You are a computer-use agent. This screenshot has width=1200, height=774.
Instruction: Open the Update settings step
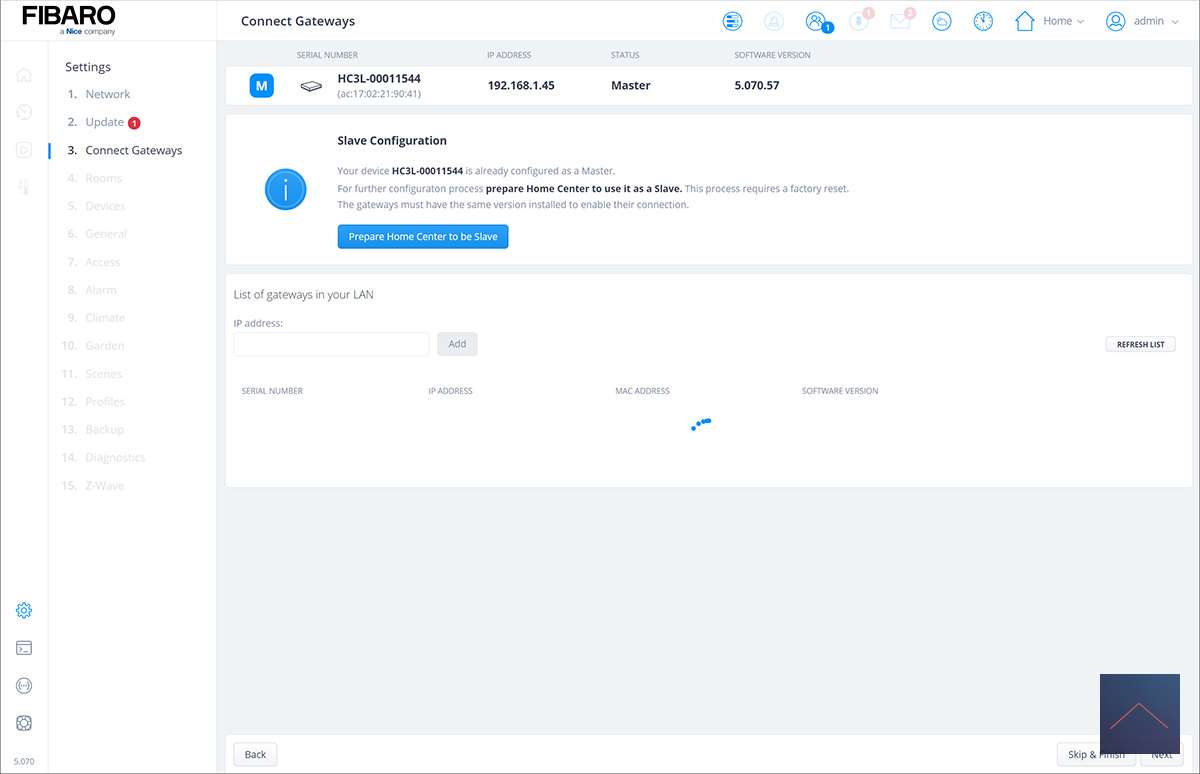pyautogui.click(x=104, y=122)
